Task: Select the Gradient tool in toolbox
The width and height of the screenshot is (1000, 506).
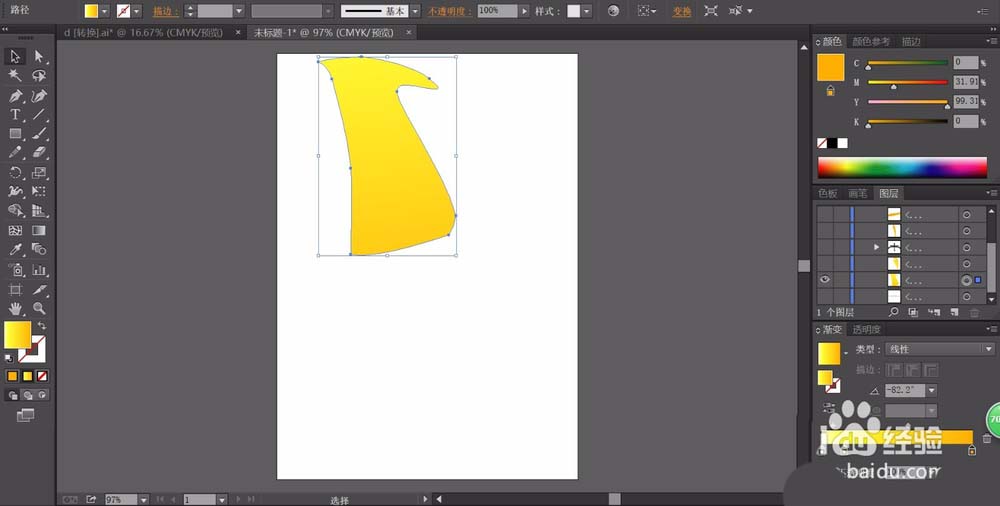Action: click(x=39, y=230)
